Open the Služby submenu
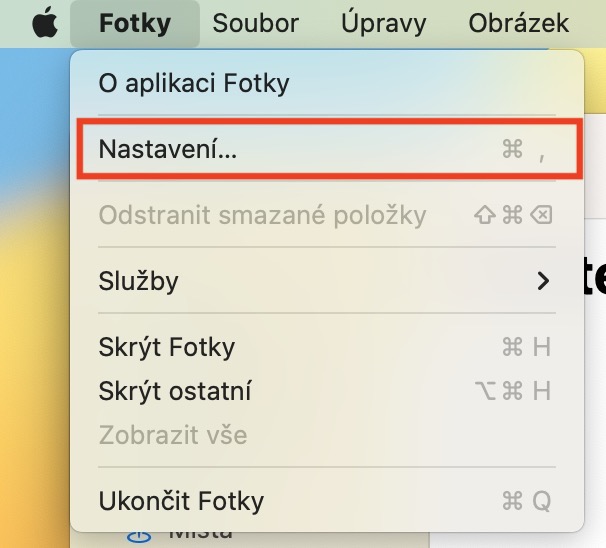The height and width of the screenshot is (548, 606). click(140, 281)
